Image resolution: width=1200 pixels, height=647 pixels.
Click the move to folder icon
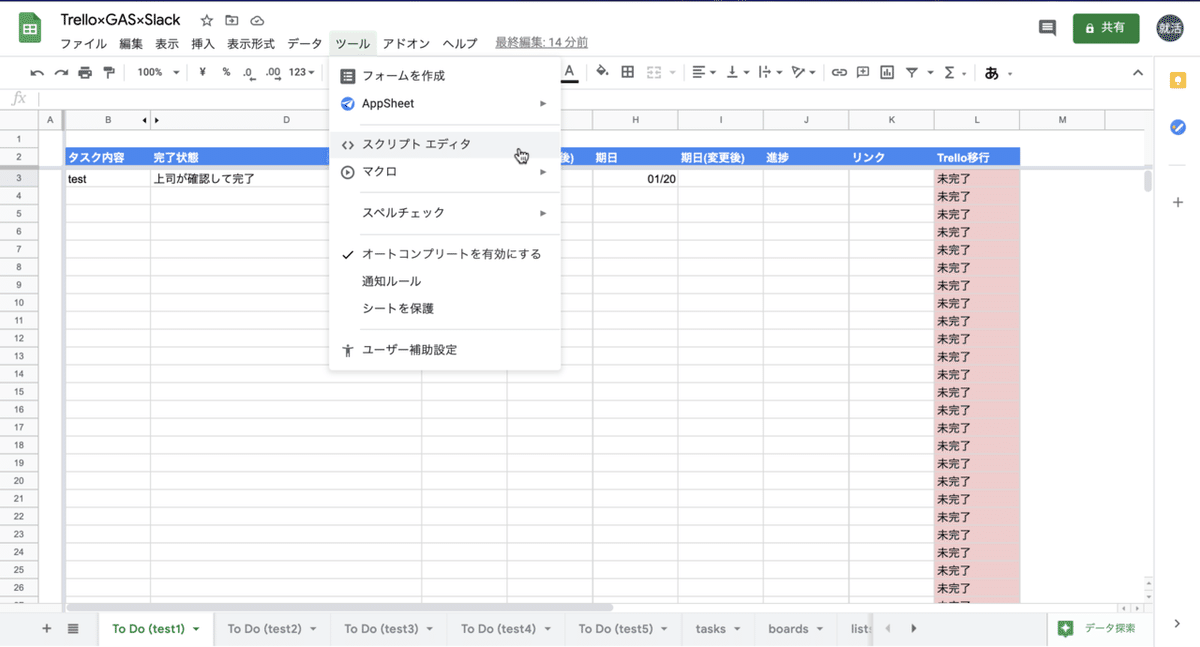tap(232, 21)
